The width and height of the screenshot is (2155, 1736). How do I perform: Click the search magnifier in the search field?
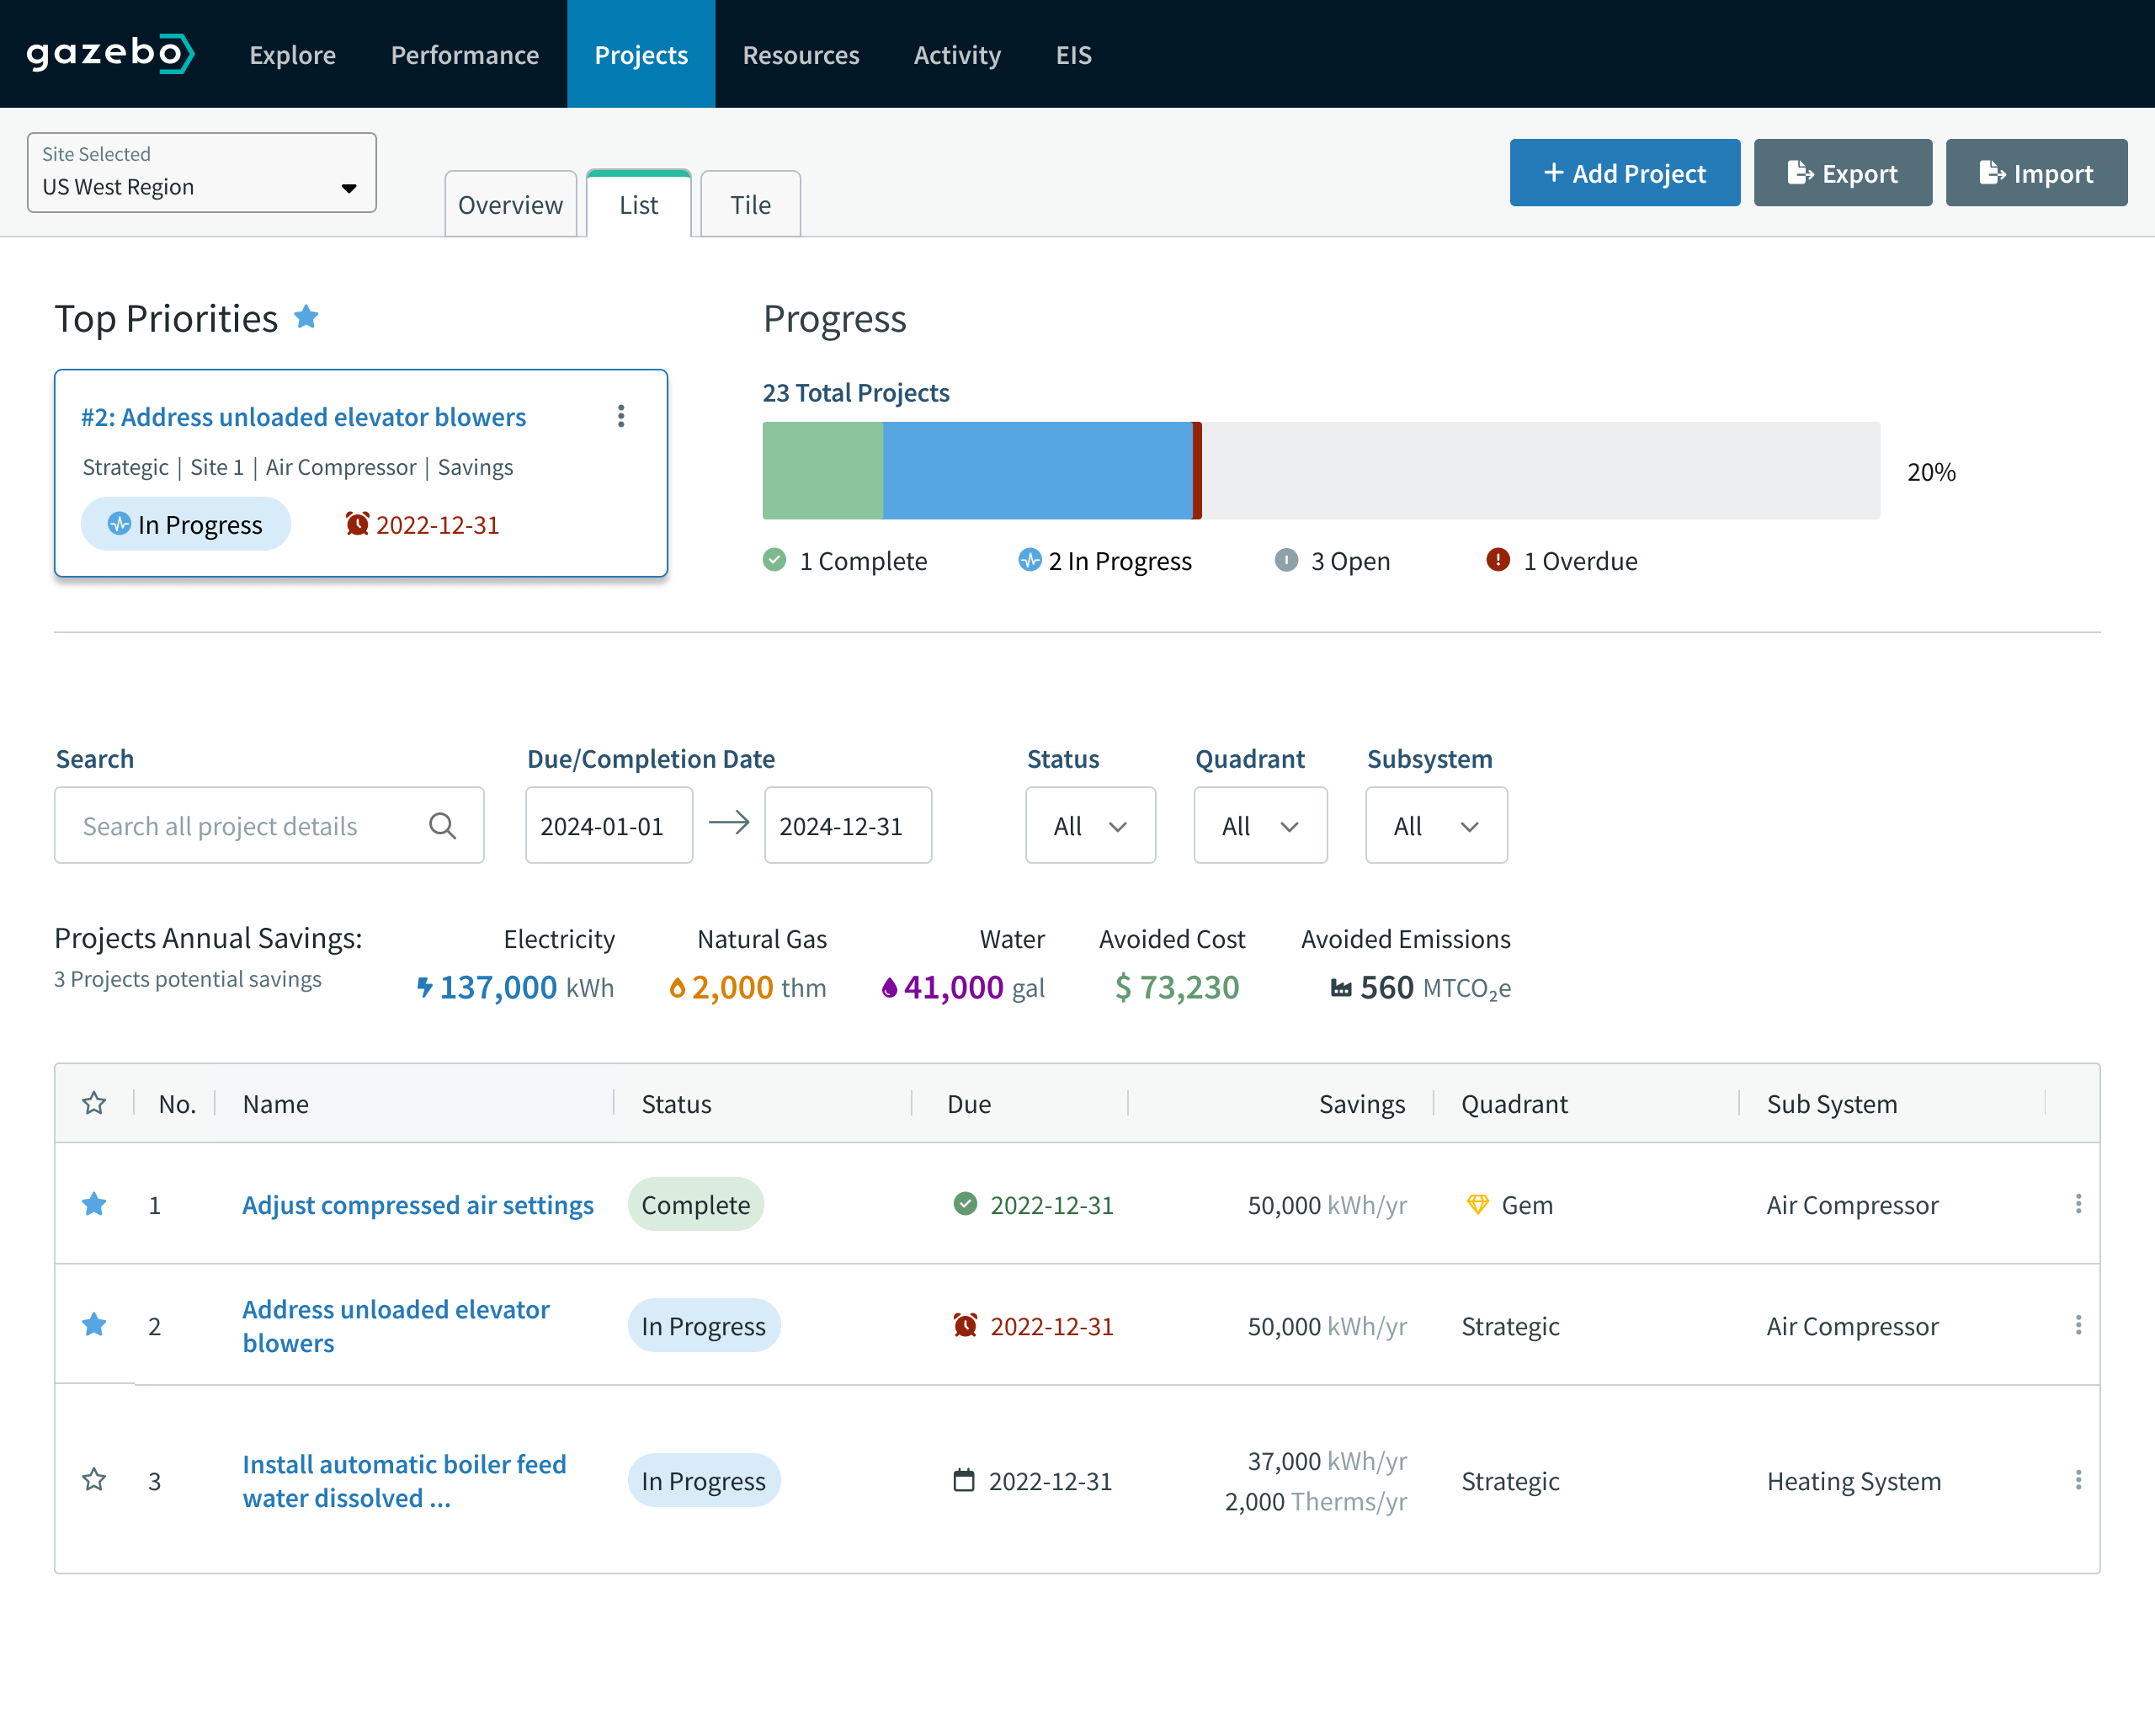click(x=442, y=825)
